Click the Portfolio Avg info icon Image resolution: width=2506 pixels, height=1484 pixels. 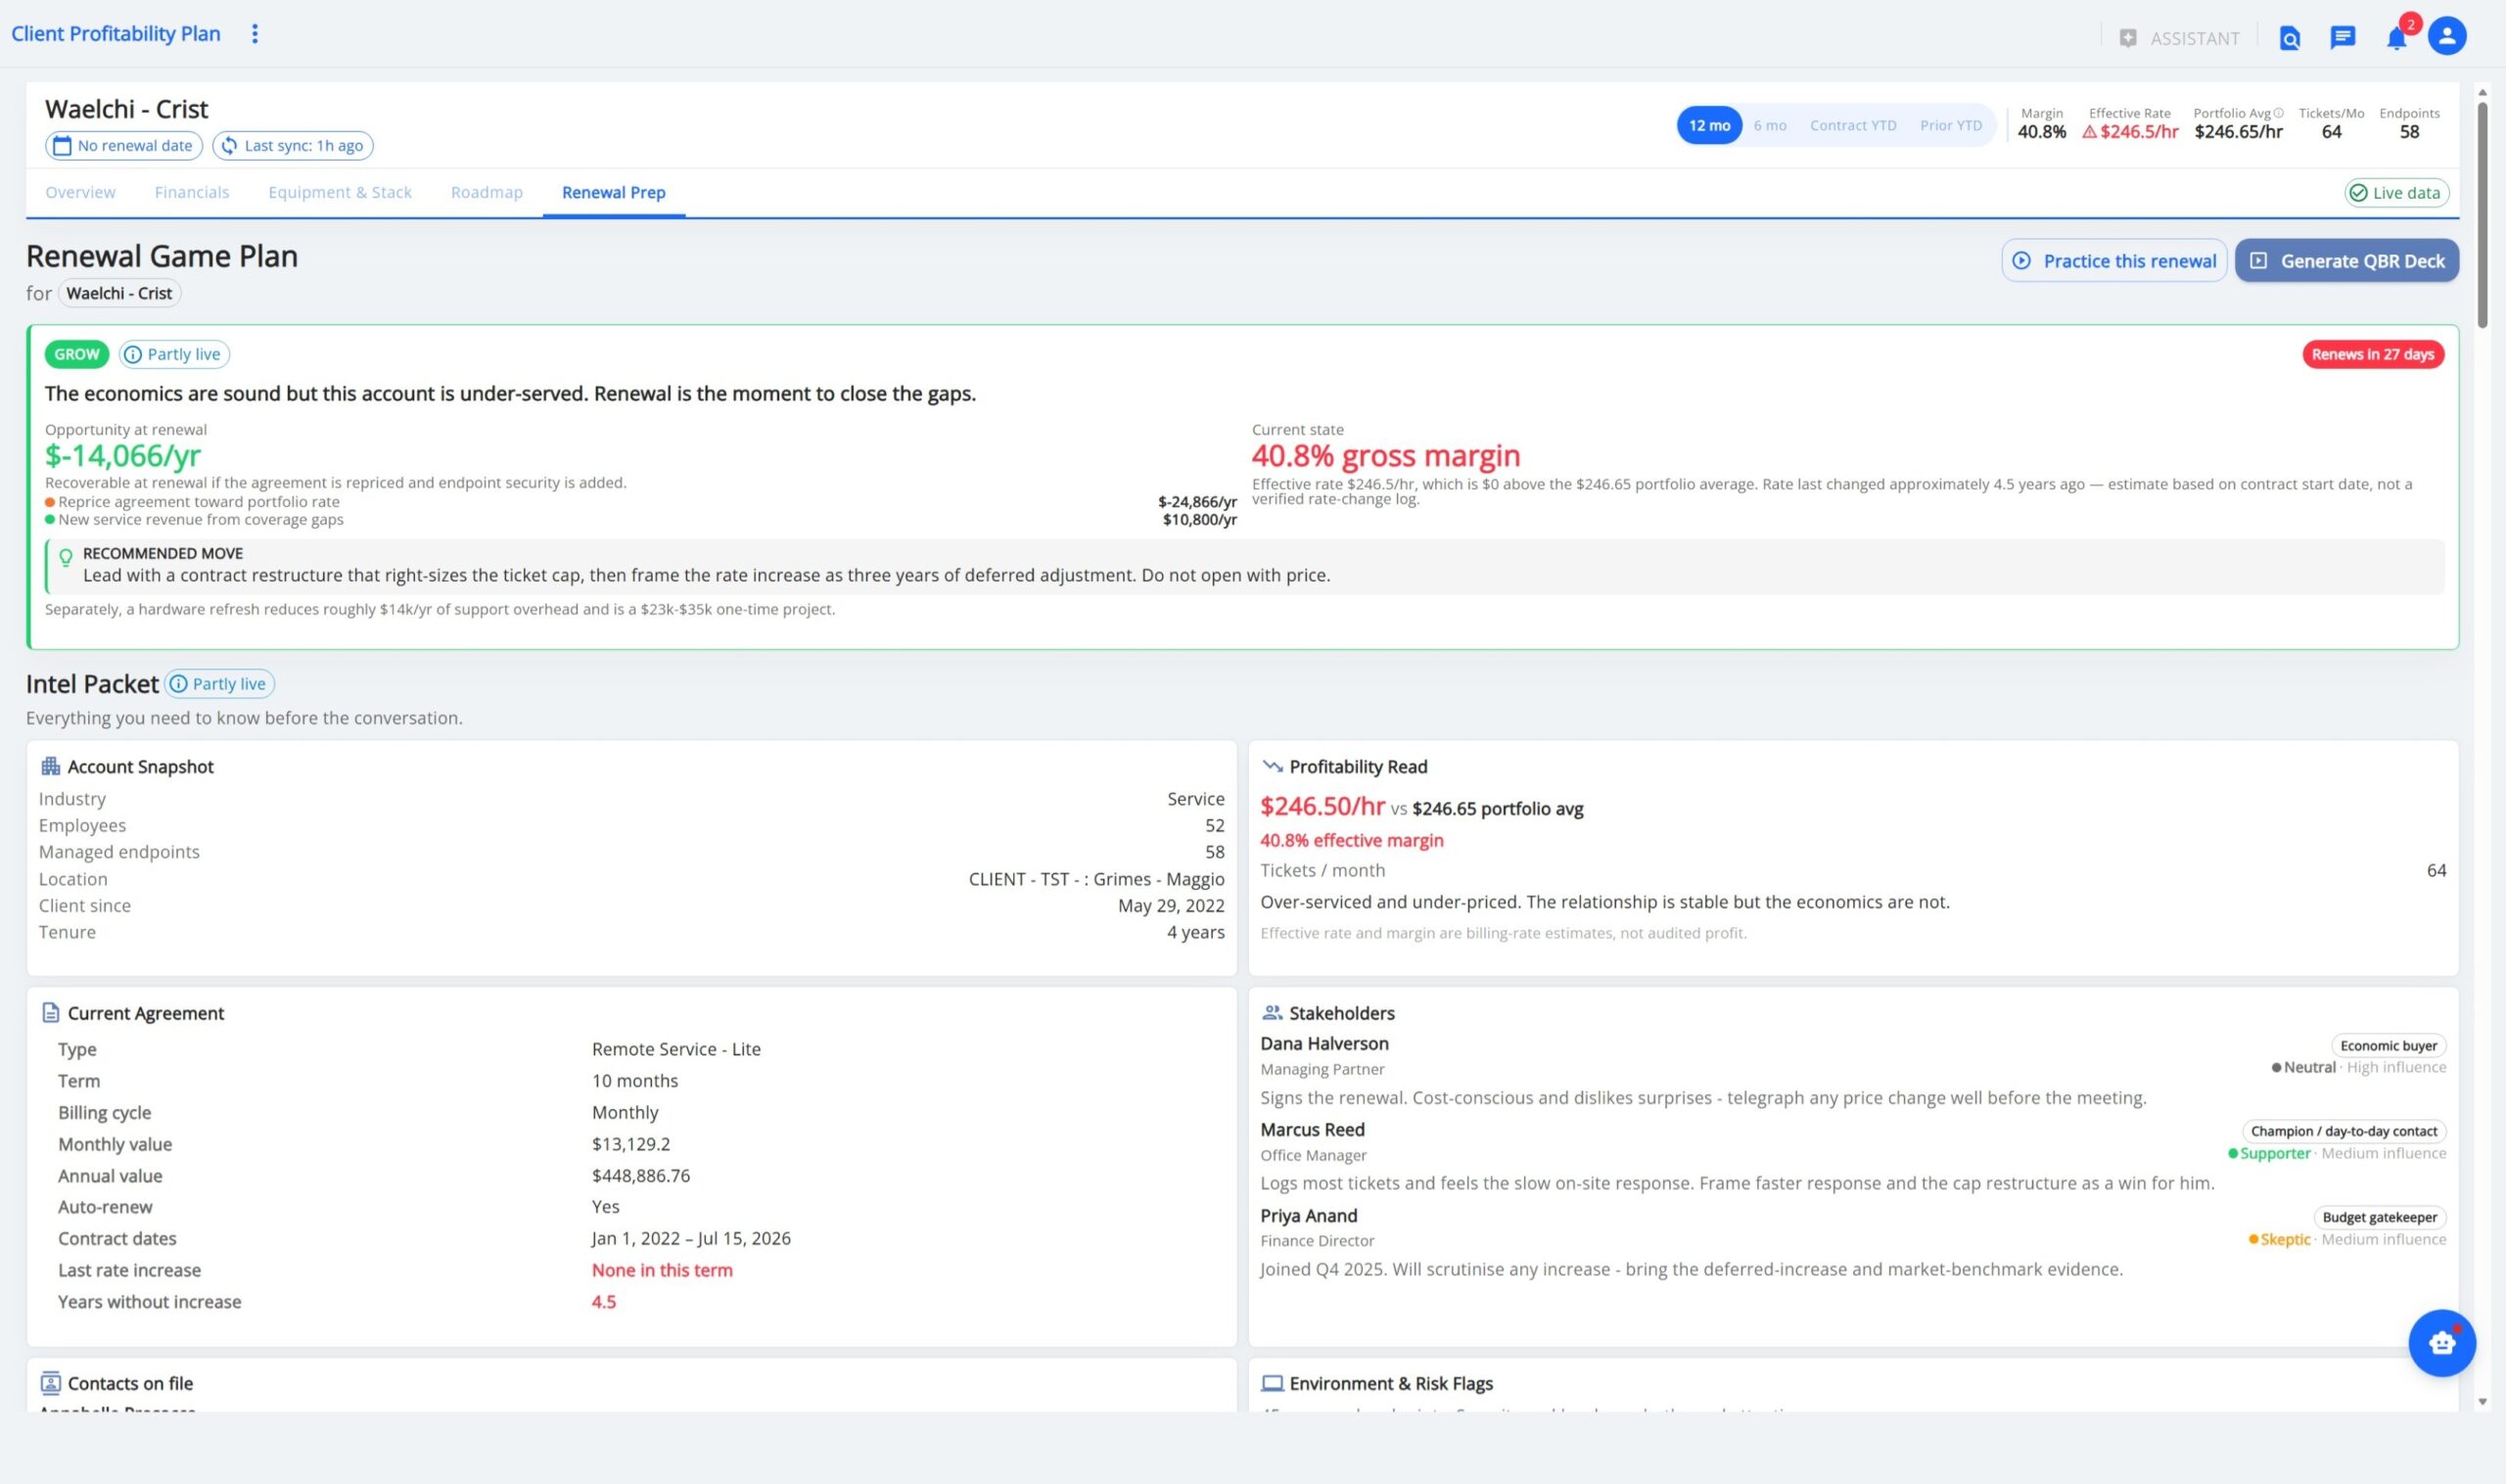(2278, 113)
